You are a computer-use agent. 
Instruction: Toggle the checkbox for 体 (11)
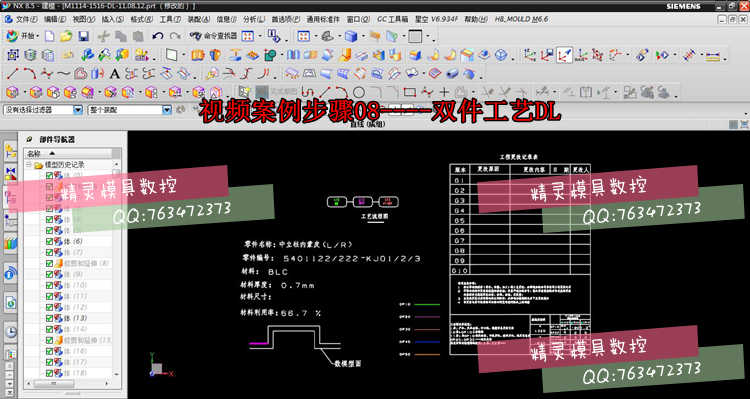49,297
